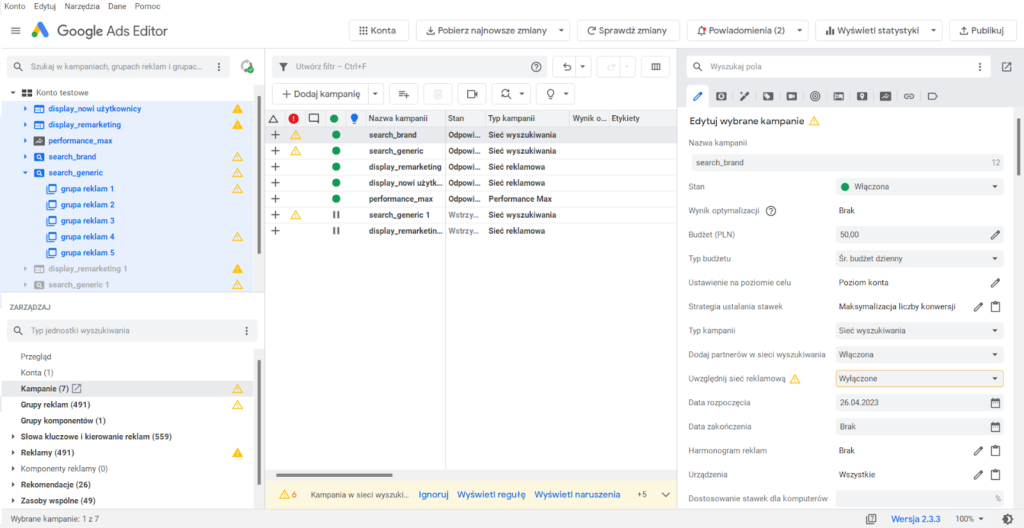
Task: Switch to the budget money tab icon
Action: 721,96
